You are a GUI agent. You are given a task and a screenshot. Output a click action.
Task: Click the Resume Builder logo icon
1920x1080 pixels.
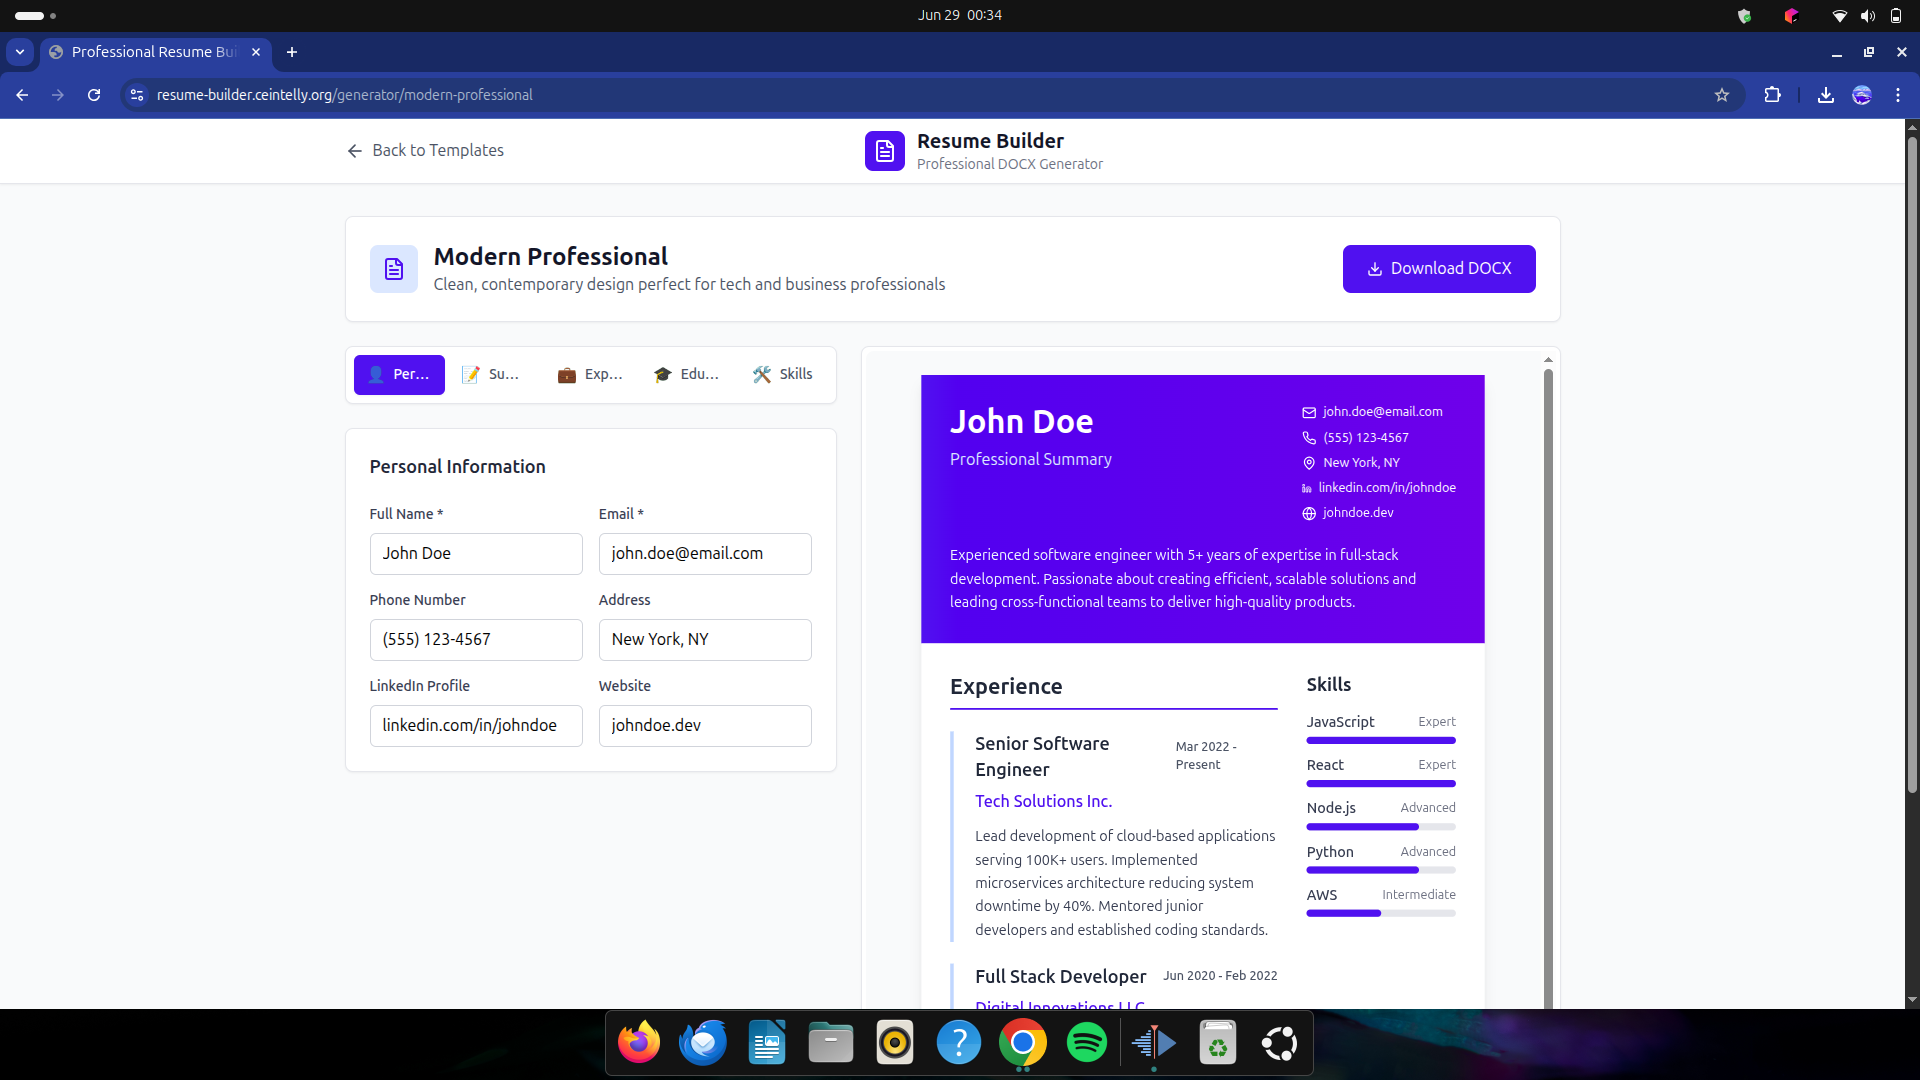click(884, 151)
